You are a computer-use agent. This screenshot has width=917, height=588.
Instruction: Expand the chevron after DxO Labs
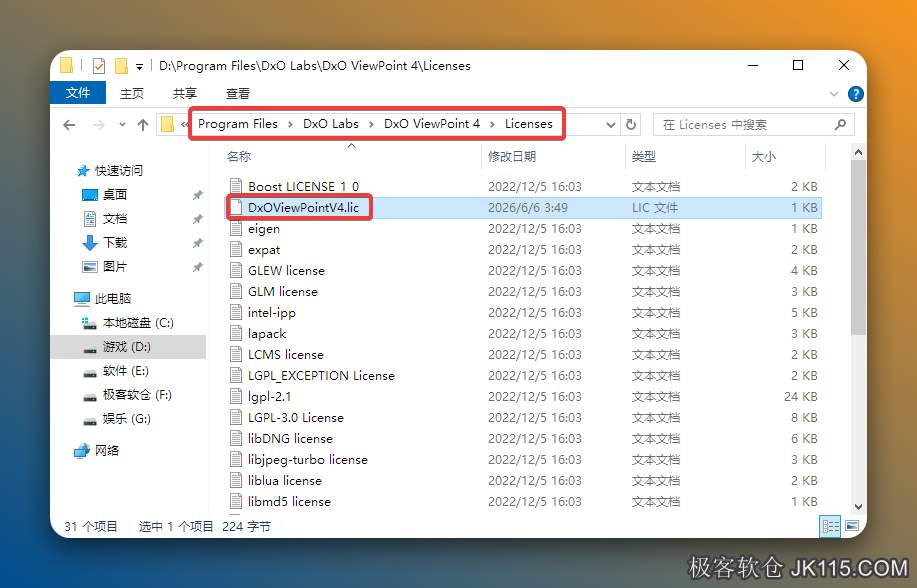[x=371, y=125]
